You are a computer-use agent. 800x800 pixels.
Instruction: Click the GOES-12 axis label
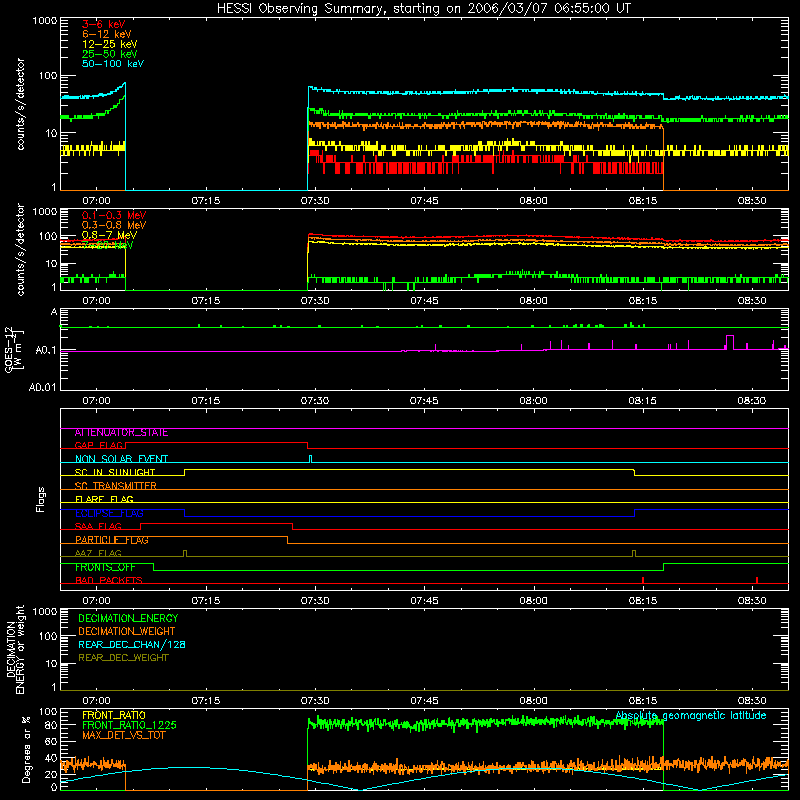(x=13, y=349)
